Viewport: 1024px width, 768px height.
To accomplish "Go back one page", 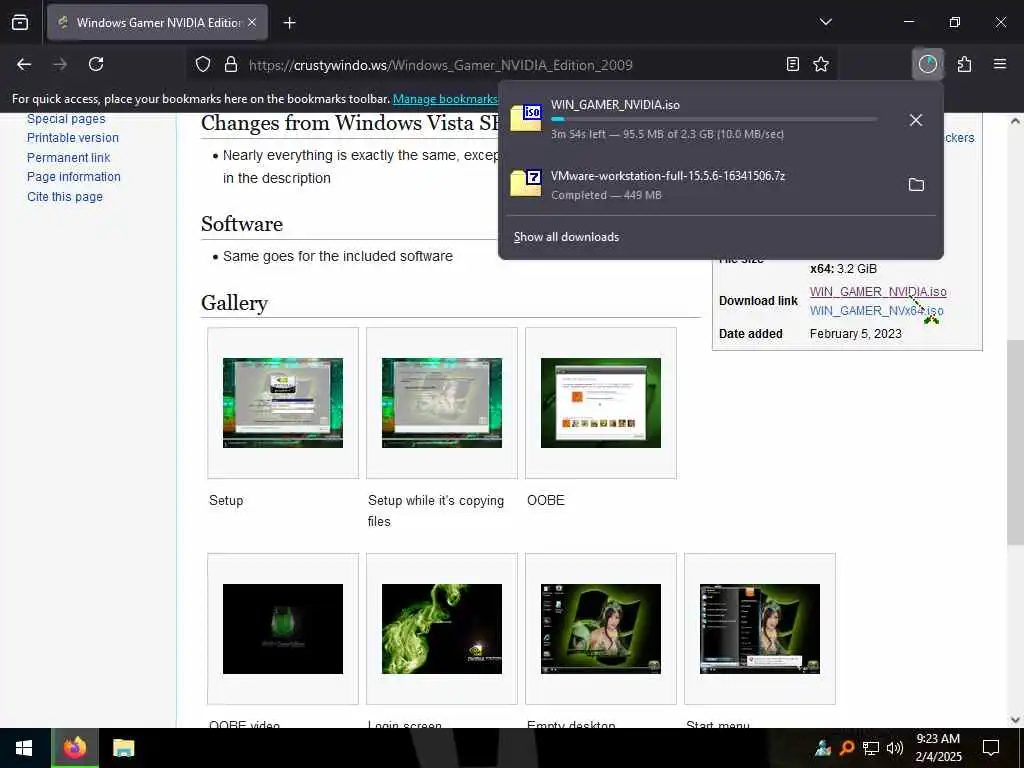I will (x=24, y=64).
